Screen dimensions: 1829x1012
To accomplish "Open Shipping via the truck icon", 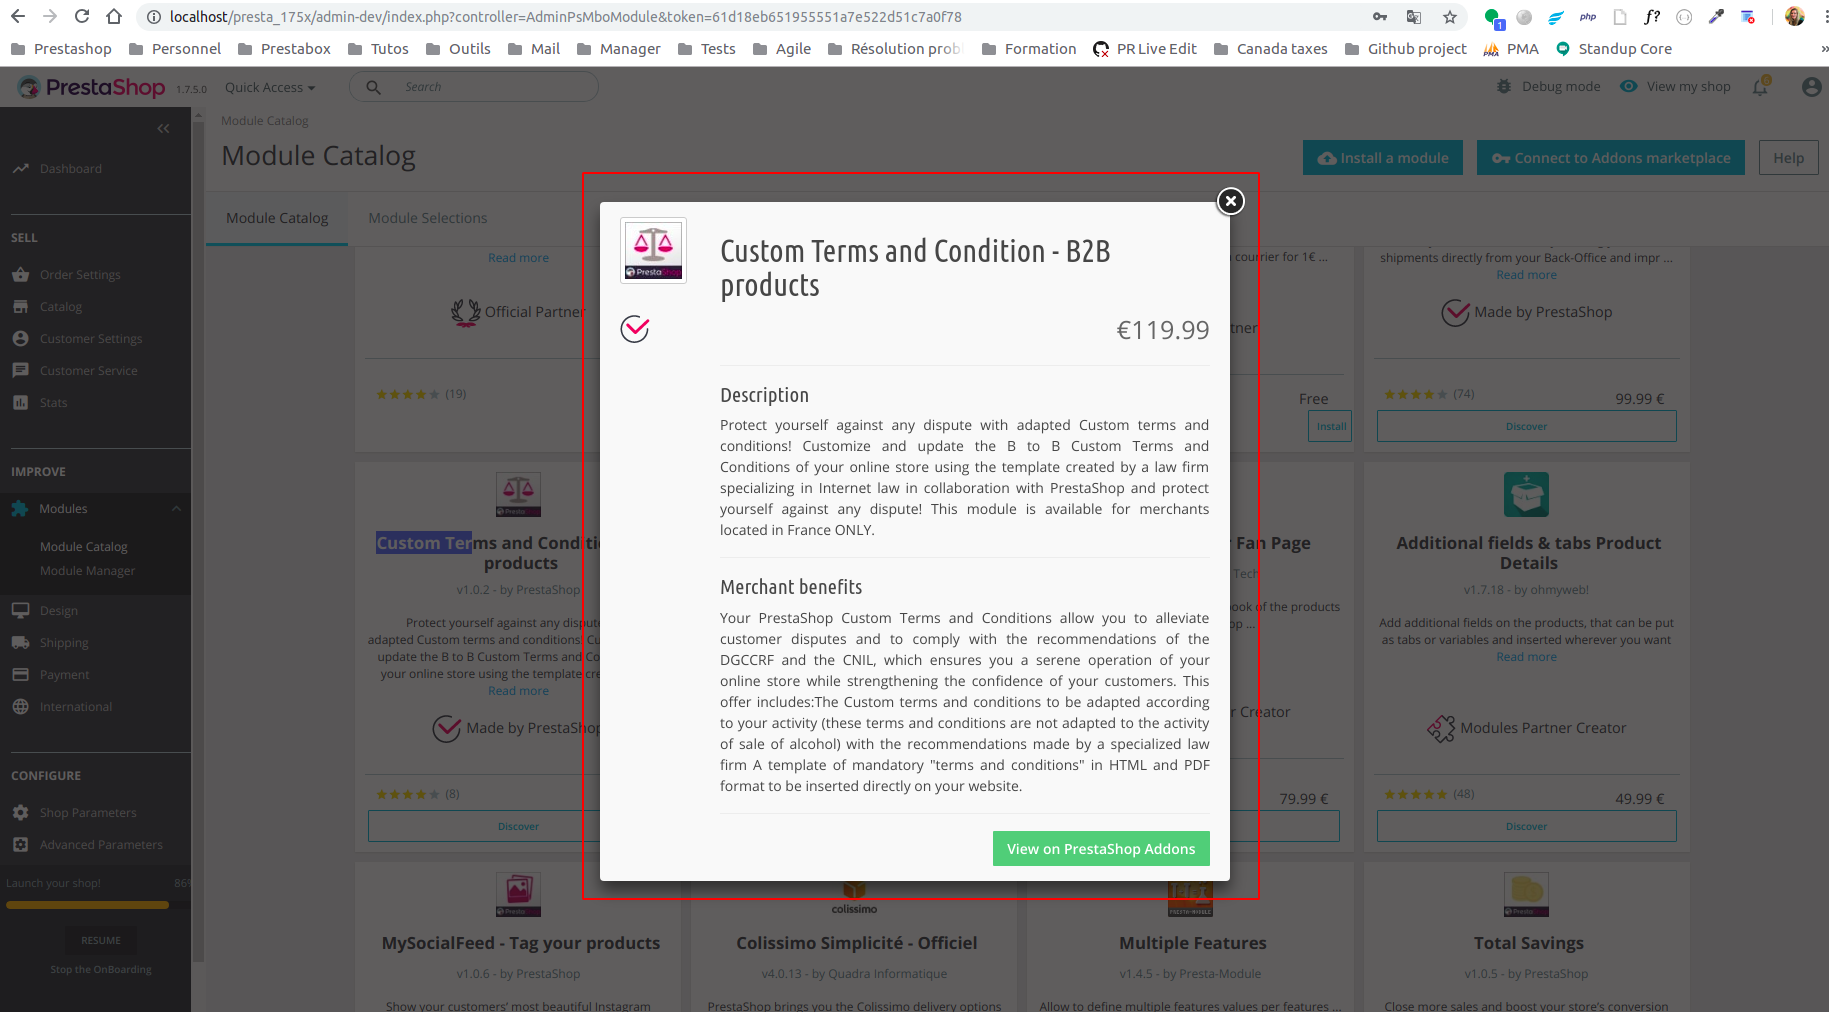I will click(x=20, y=642).
